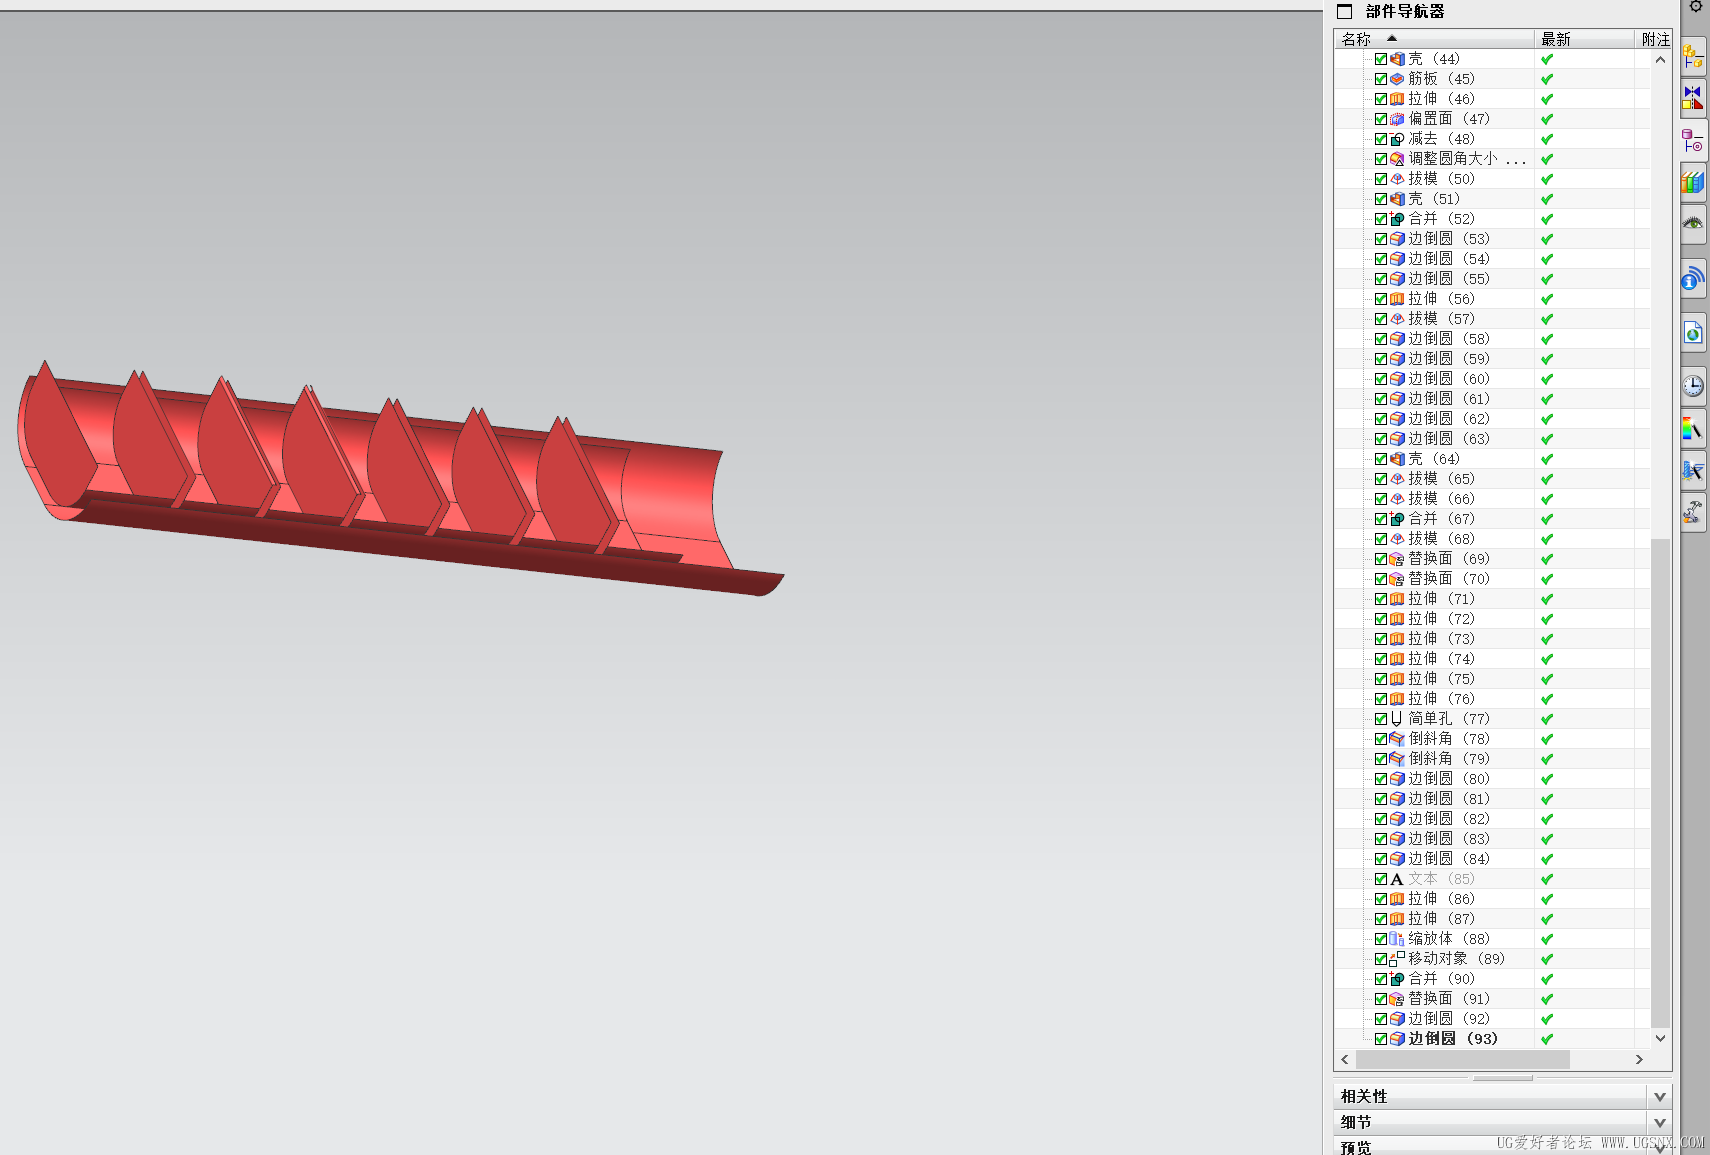Screen dimensions: 1710x1155
Task: Click the horizontal scrollbar thumb of the navigator
Action: point(1463,1059)
